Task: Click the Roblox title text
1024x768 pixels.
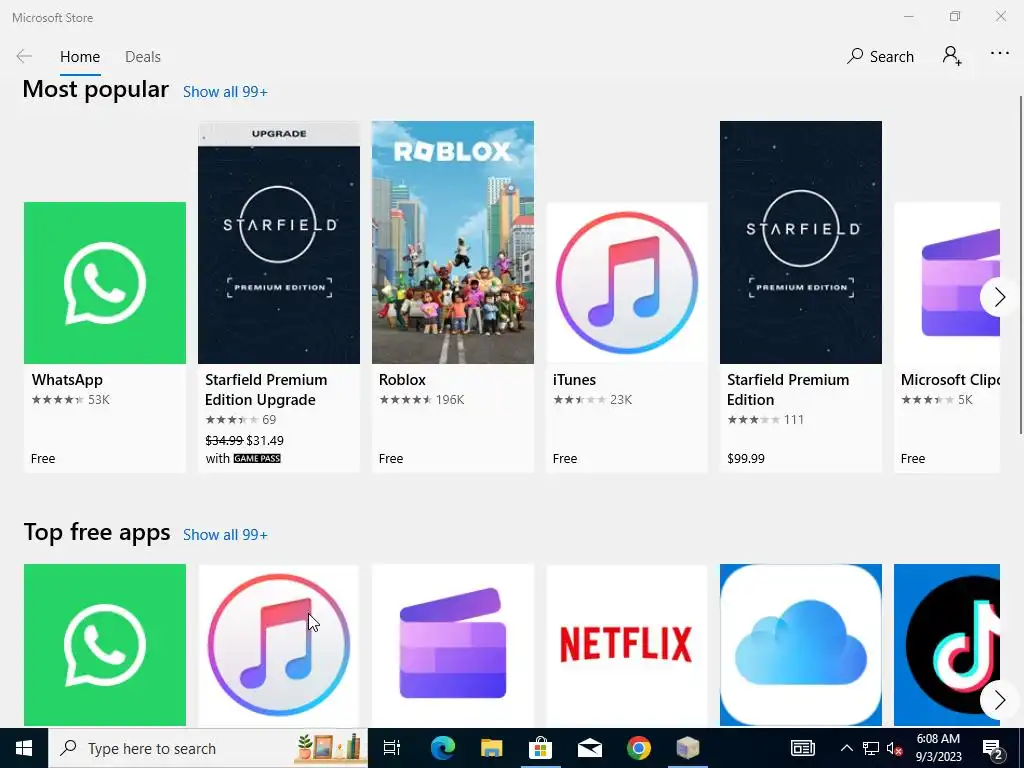Action: (402, 380)
